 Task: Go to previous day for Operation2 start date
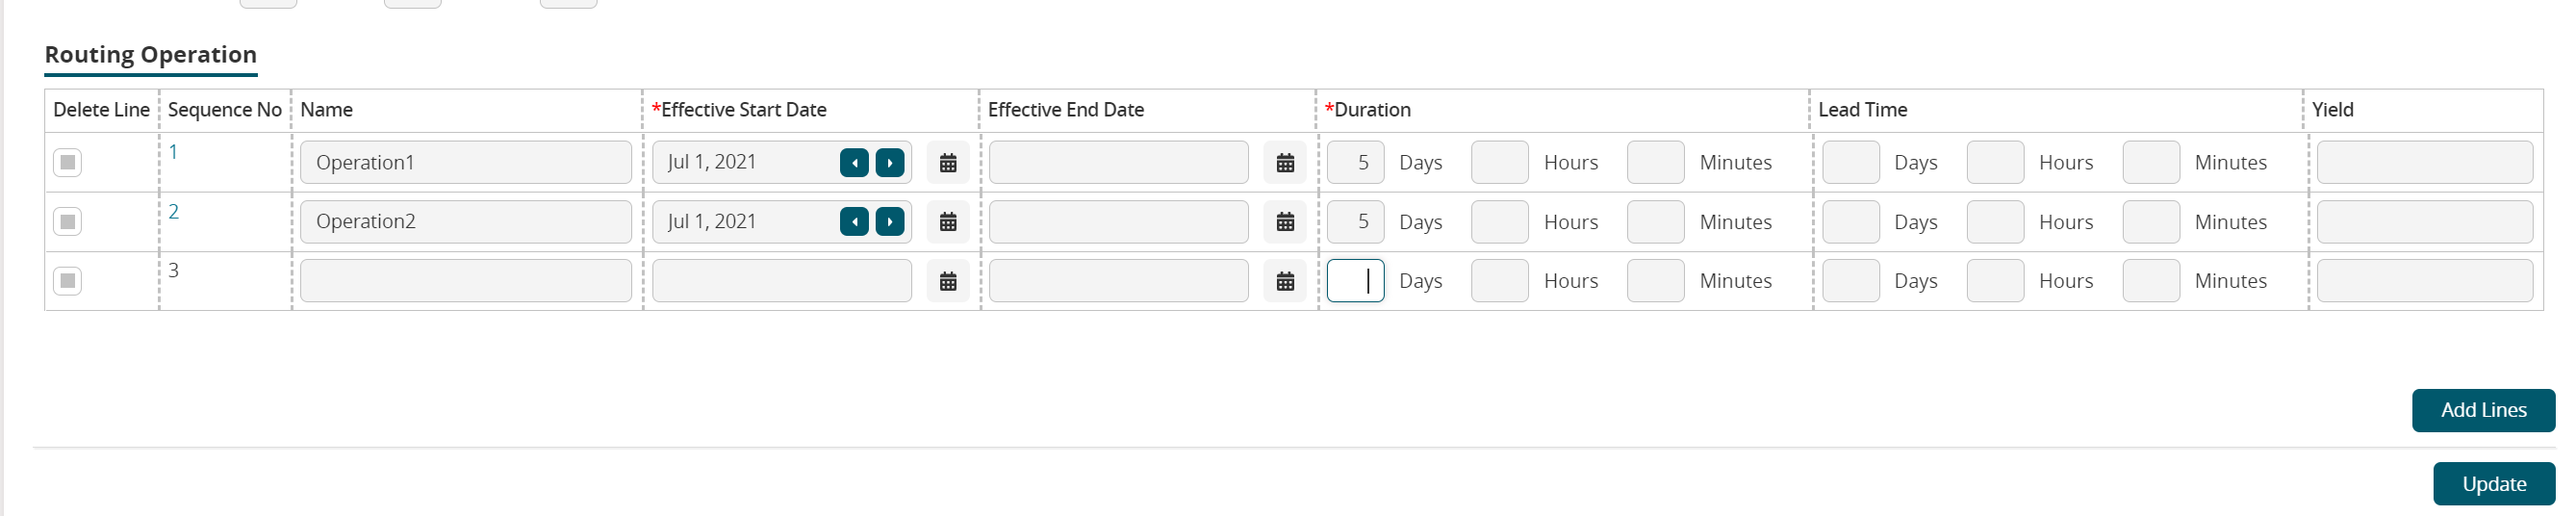(854, 222)
